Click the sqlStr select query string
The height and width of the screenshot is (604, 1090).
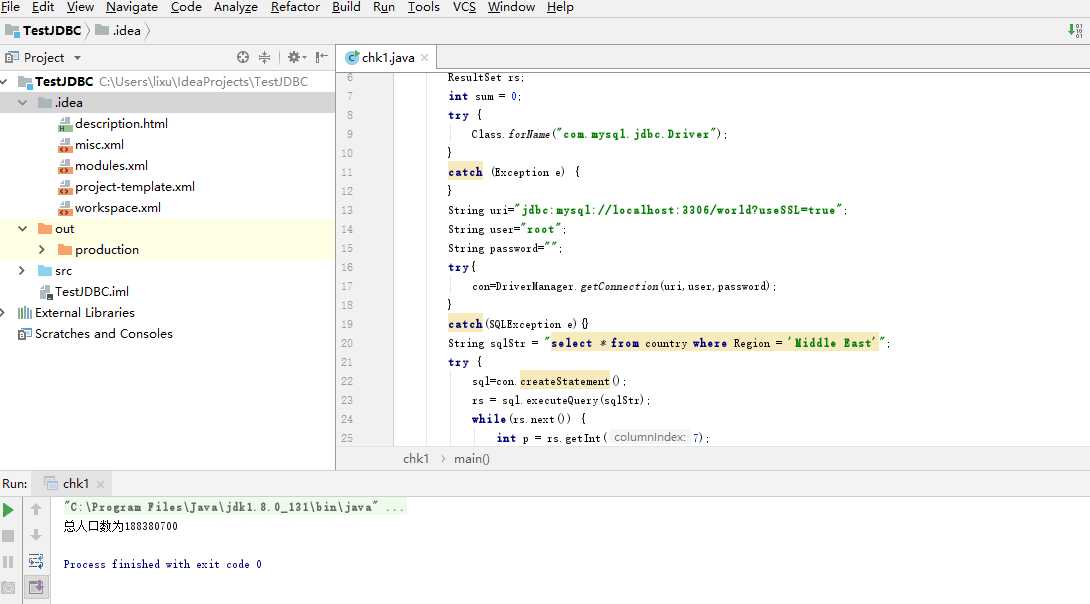[x=715, y=343]
